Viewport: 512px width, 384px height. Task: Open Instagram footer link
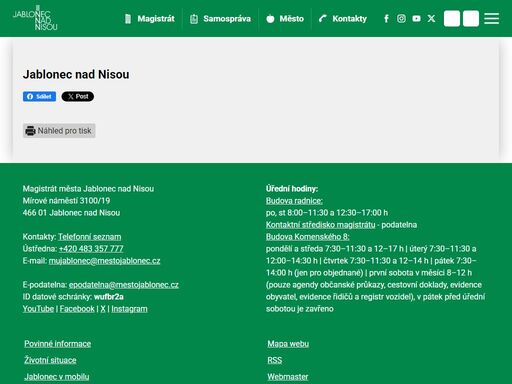coord(129,309)
